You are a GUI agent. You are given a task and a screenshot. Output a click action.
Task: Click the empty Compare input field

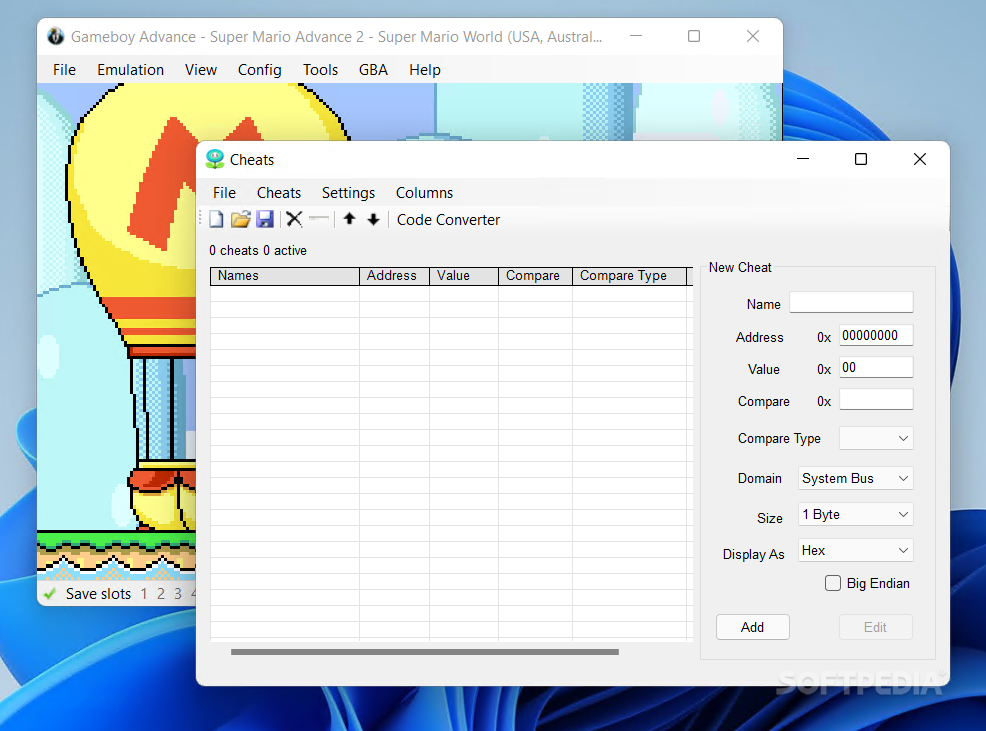(876, 399)
